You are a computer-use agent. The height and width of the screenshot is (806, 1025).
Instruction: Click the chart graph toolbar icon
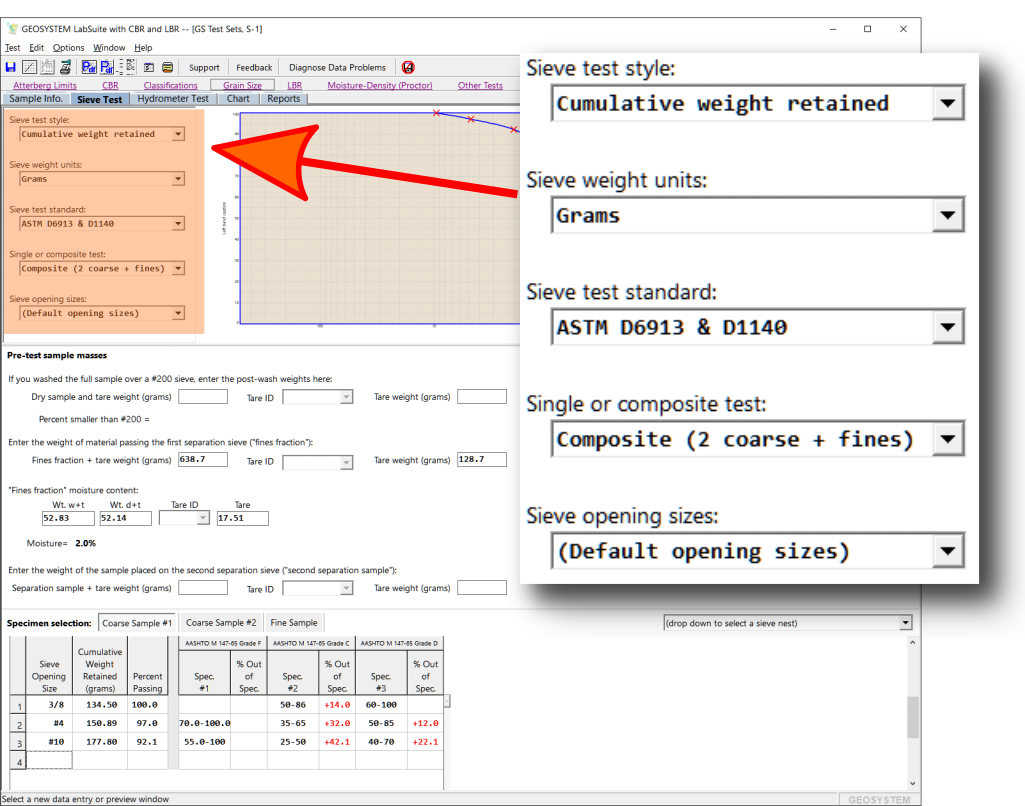click(29, 67)
